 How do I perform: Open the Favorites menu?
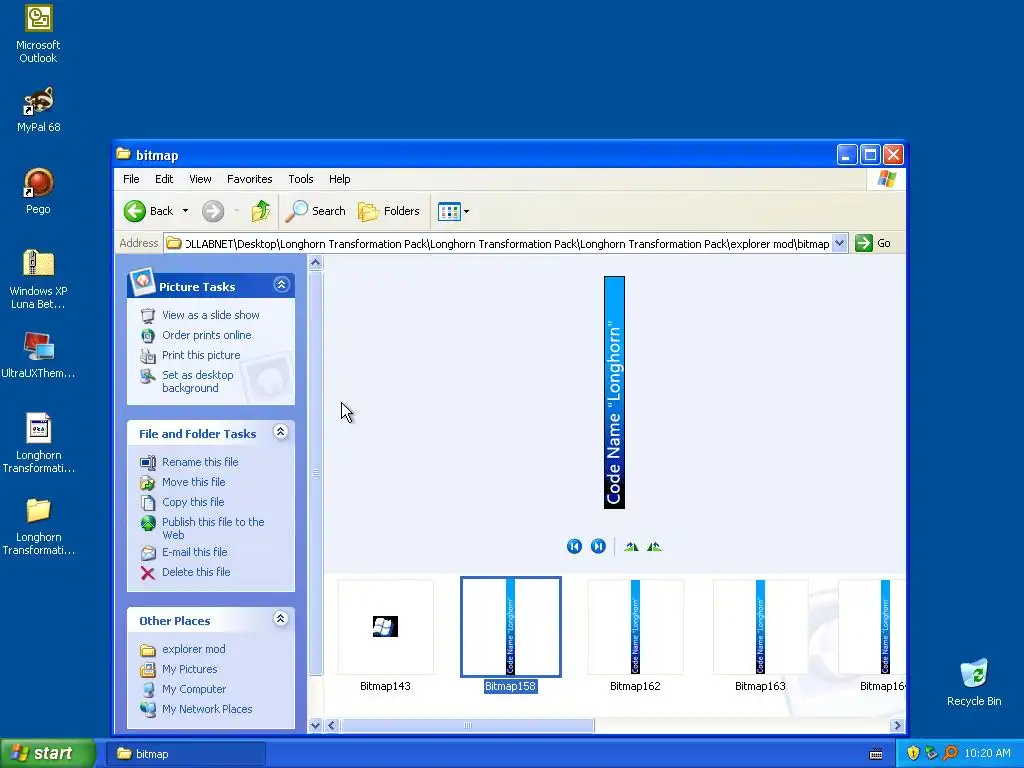point(249,179)
